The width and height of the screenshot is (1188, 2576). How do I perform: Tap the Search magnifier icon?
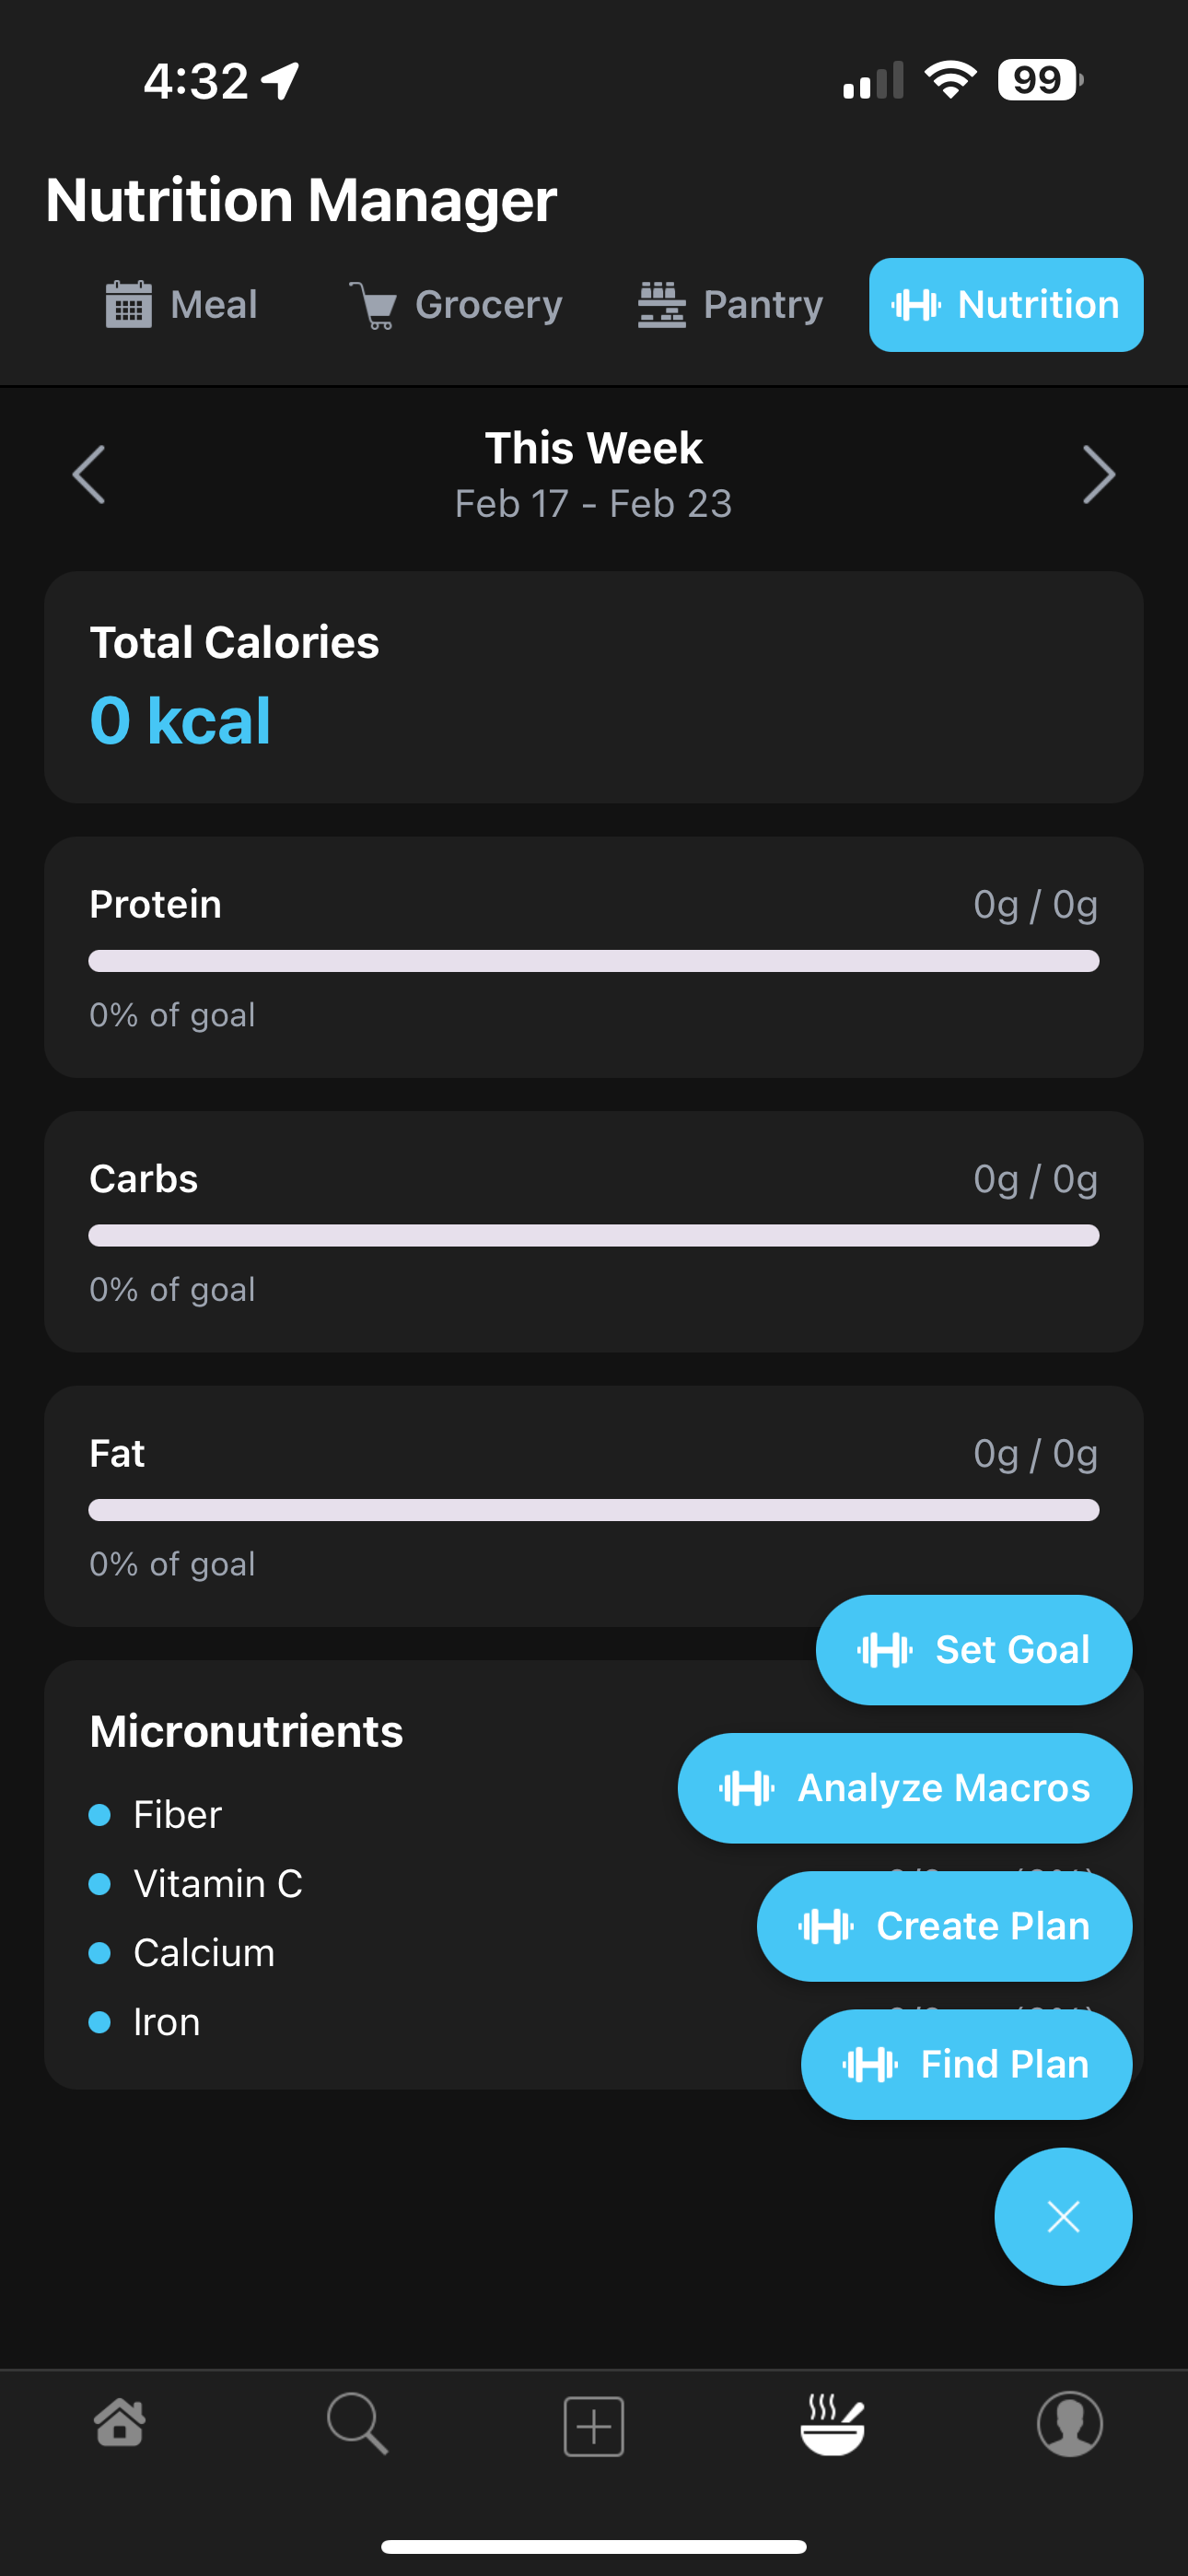click(357, 2424)
